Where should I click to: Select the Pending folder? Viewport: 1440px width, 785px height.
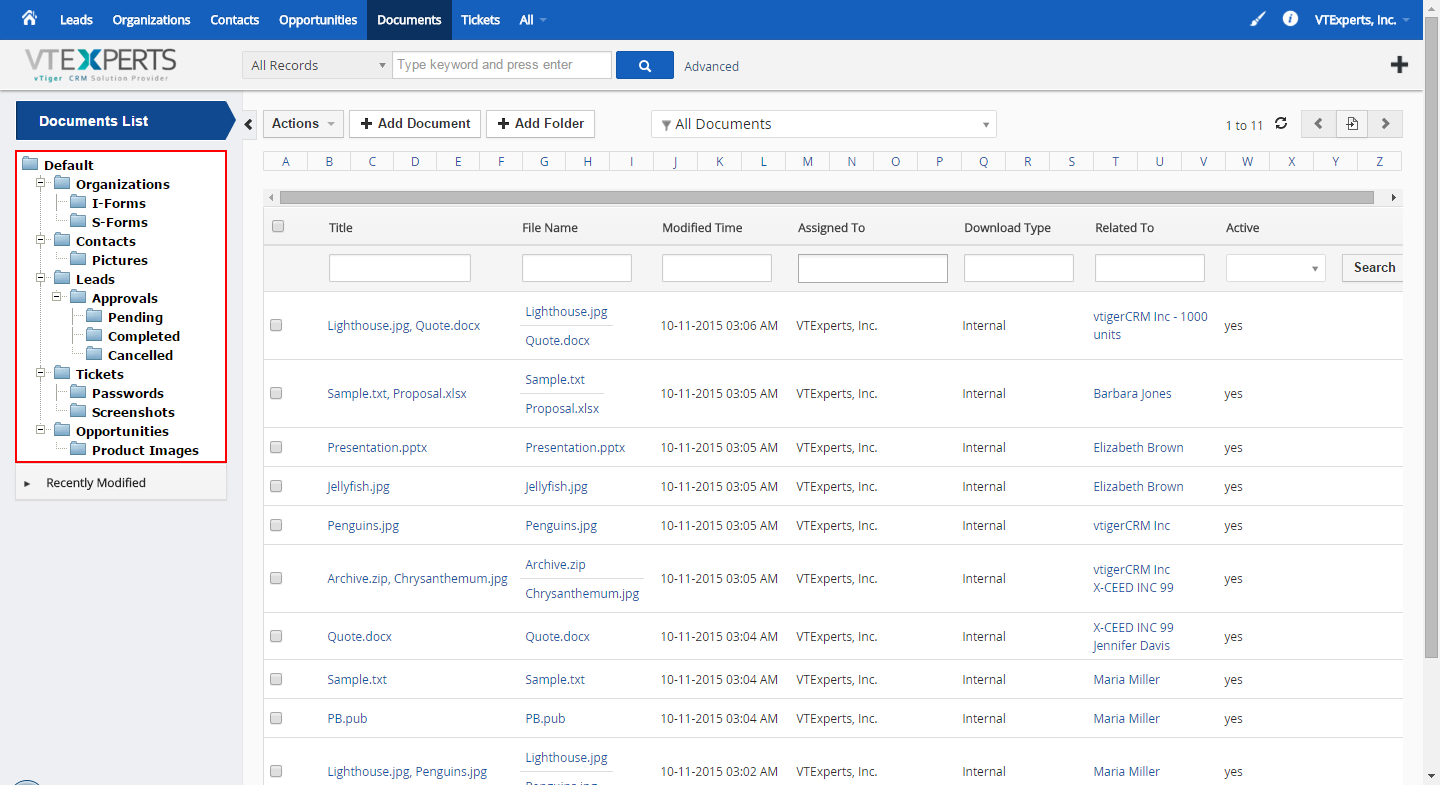(x=135, y=317)
